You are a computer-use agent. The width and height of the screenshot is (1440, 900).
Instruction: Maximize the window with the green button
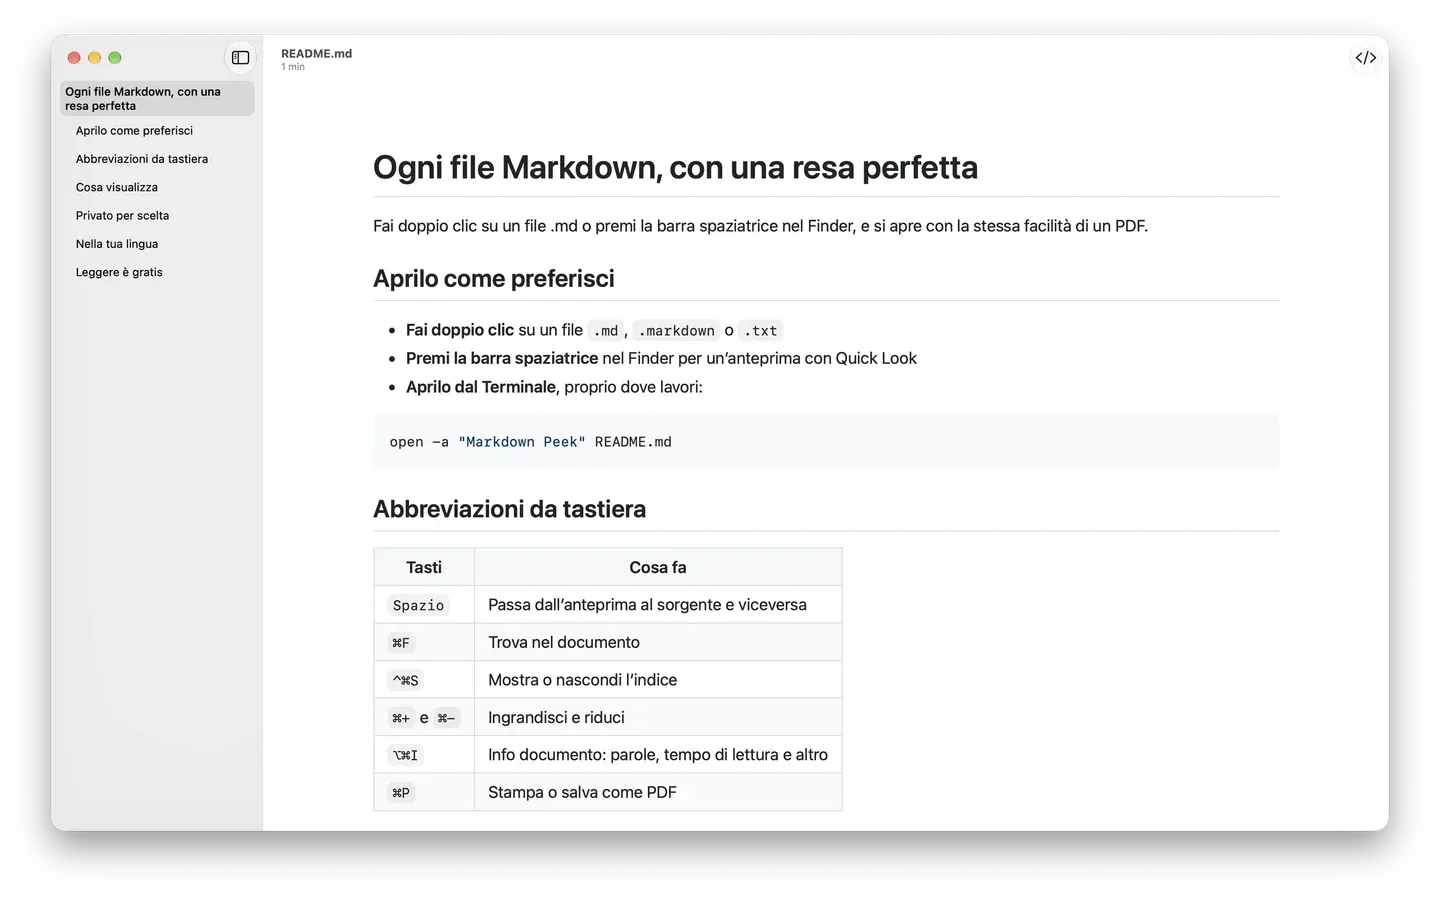(x=115, y=58)
